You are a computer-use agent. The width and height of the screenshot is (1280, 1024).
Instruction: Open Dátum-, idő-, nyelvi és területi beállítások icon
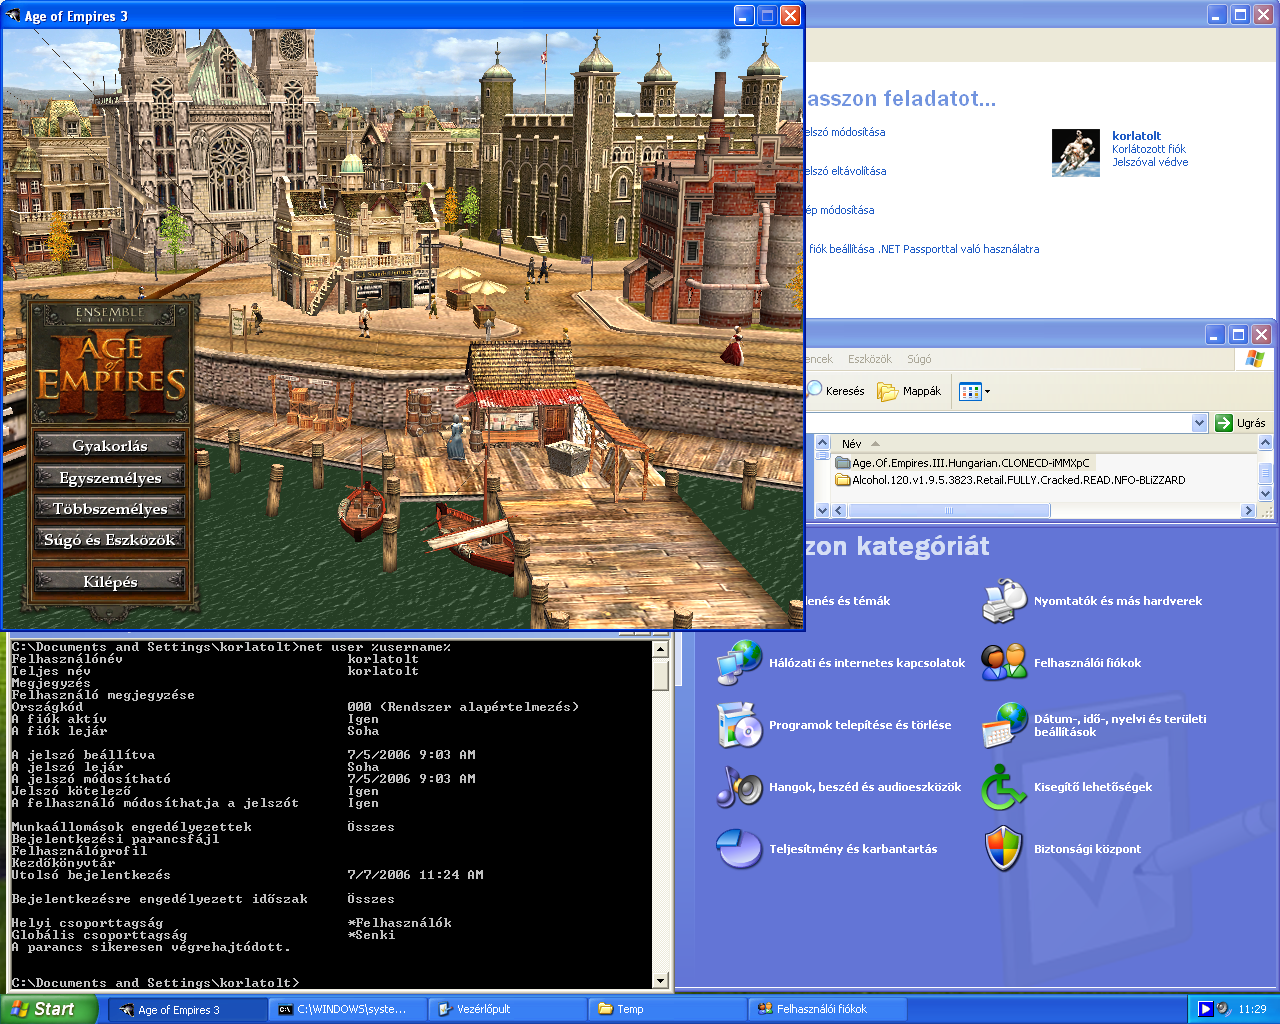[1004, 725]
